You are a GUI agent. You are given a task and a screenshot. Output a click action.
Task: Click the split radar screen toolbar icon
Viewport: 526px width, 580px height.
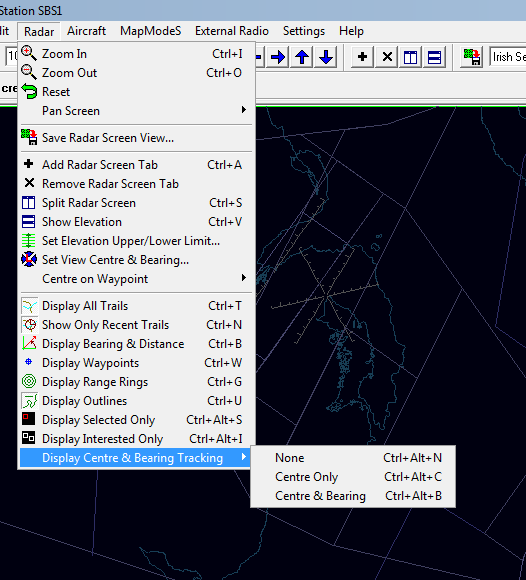click(x=411, y=57)
